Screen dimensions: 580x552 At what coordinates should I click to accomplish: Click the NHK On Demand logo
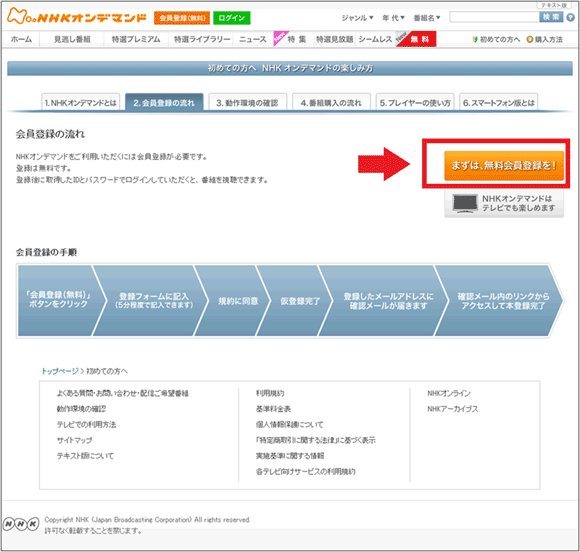[77, 17]
